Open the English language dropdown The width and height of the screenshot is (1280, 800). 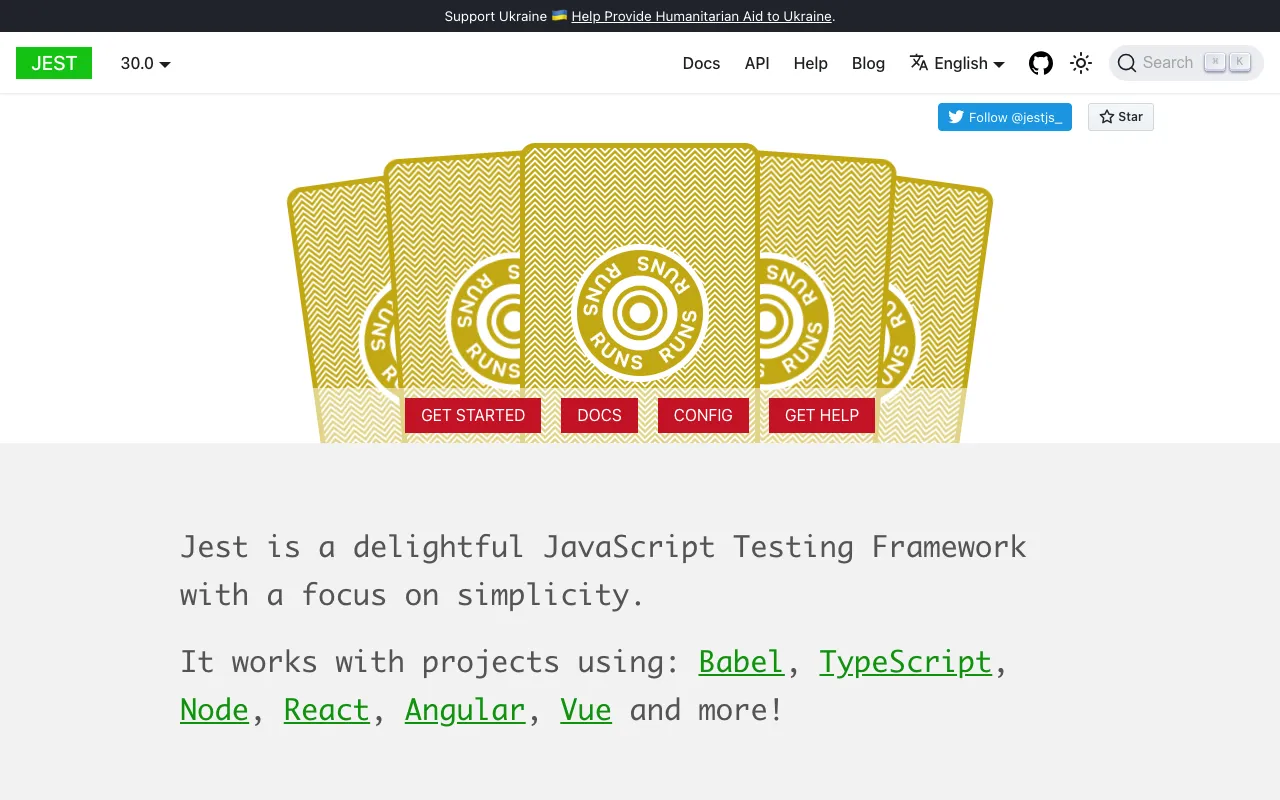tap(963, 63)
